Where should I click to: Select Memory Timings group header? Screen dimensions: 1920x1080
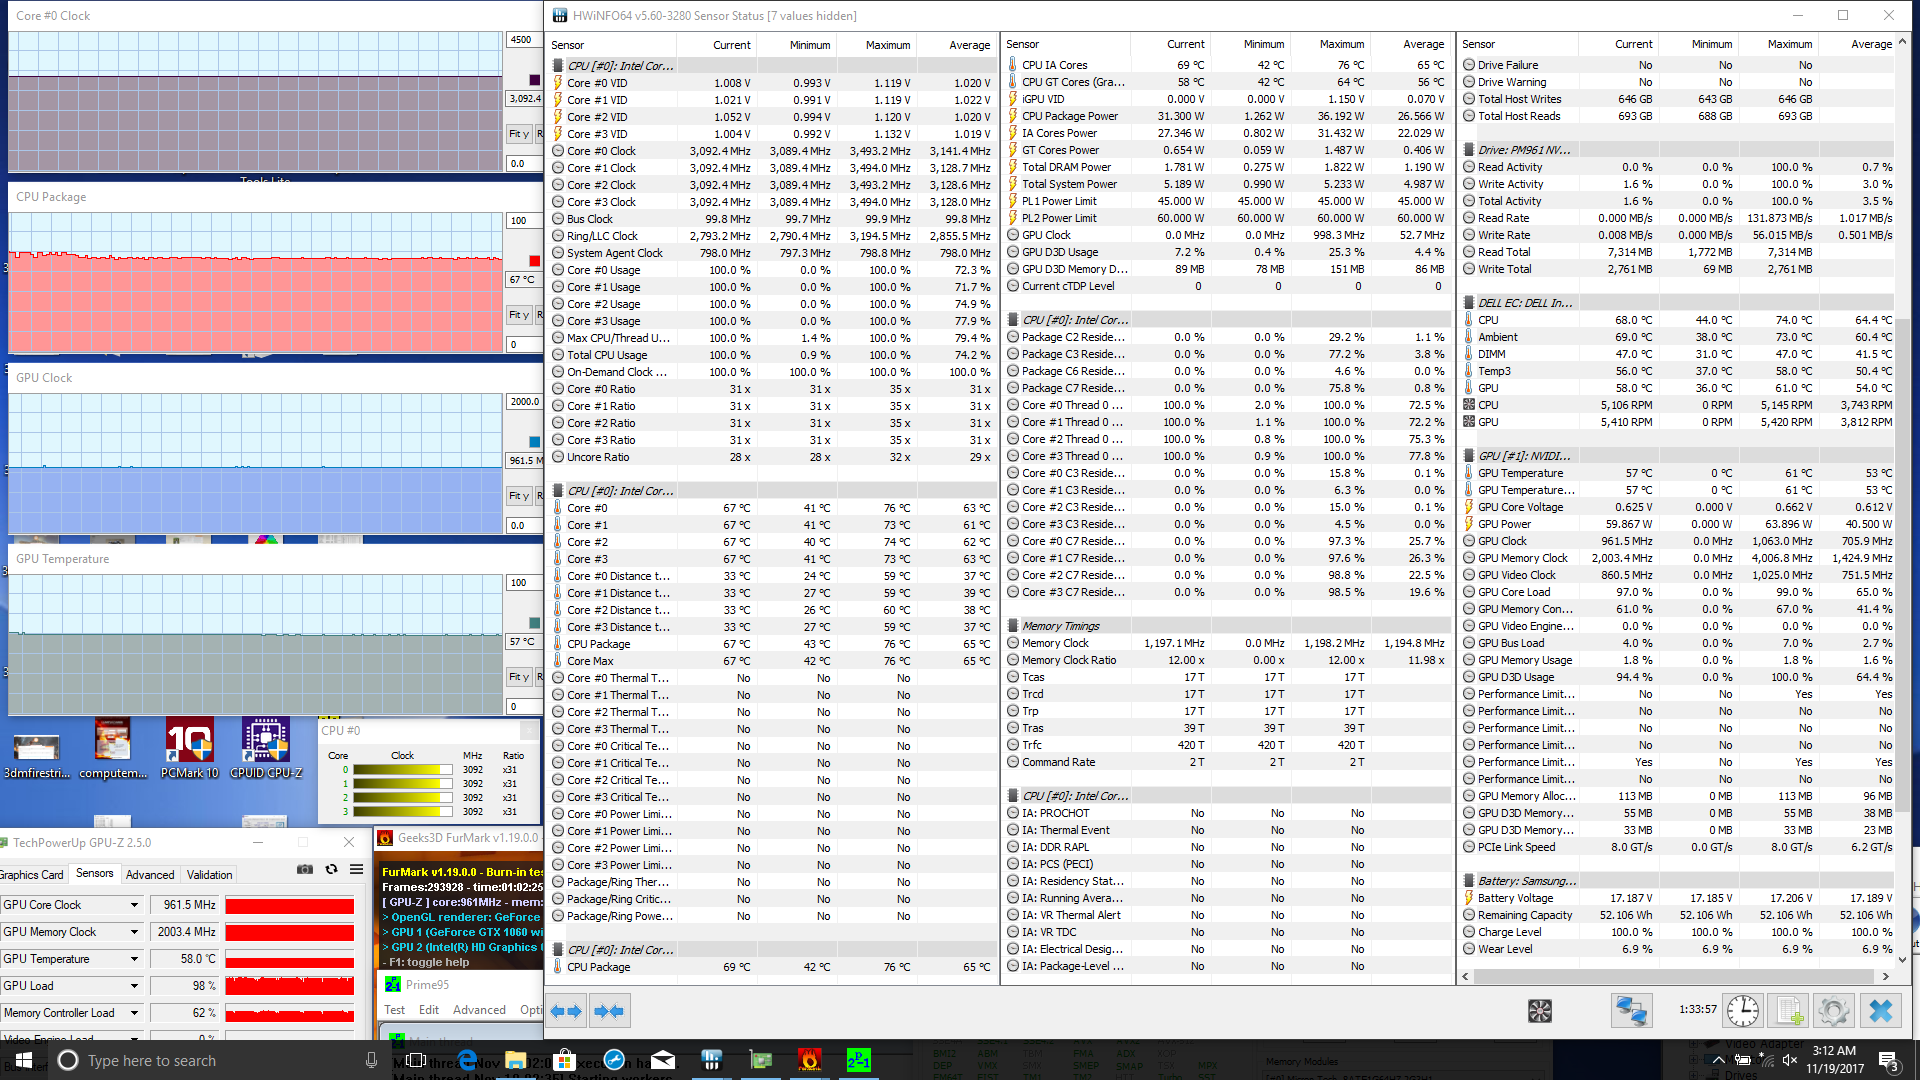point(1227,626)
